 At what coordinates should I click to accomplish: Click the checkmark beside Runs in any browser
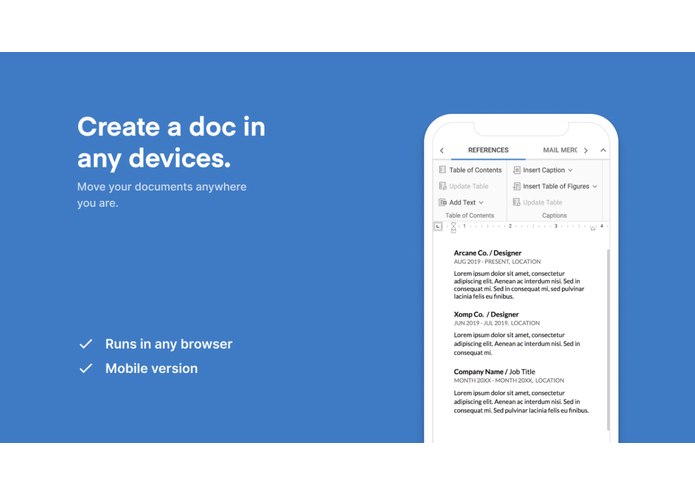click(x=86, y=344)
